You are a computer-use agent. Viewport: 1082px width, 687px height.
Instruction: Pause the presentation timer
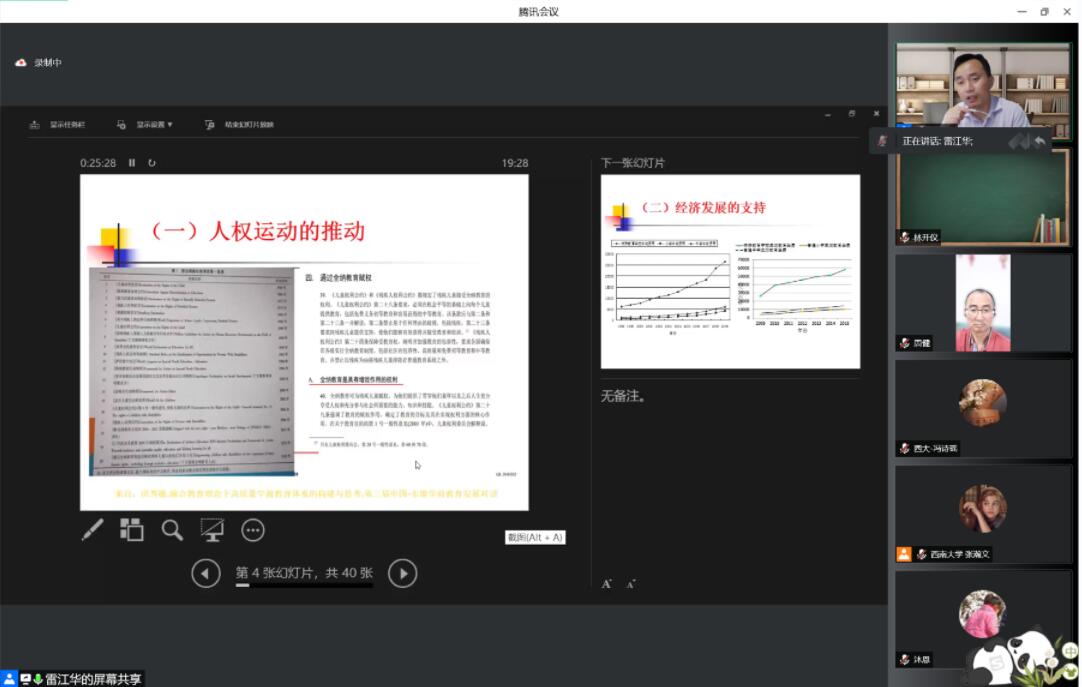pyautogui.click(x=132, y=163)
